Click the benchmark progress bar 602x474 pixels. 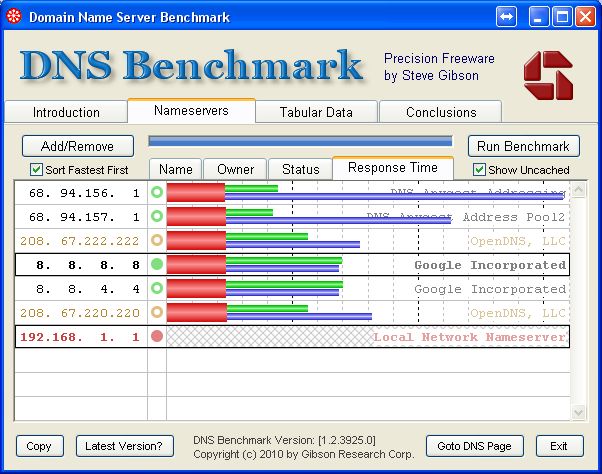300,142
